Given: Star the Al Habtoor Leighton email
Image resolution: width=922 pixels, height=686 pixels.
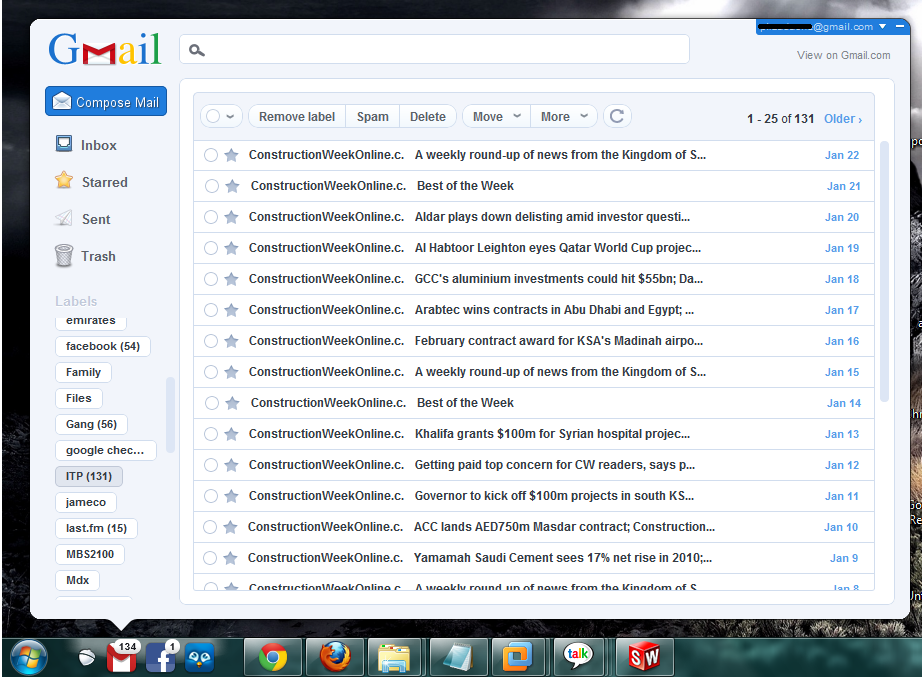Looking at the screenshot, I should [x=232, y=248].
